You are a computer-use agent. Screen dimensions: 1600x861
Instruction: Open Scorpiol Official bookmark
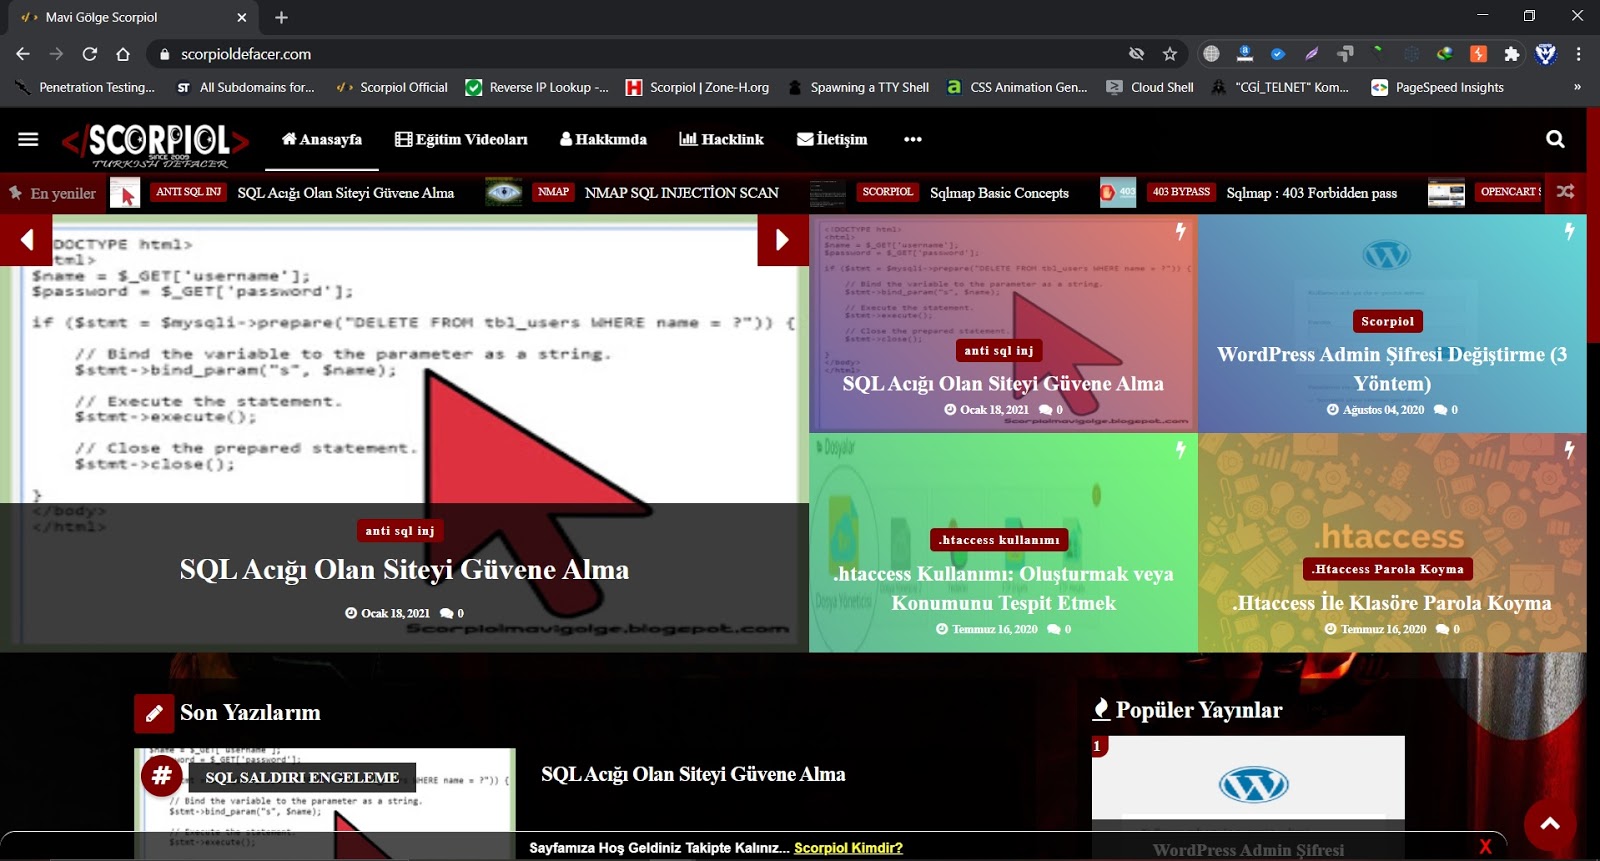(392, 87)
